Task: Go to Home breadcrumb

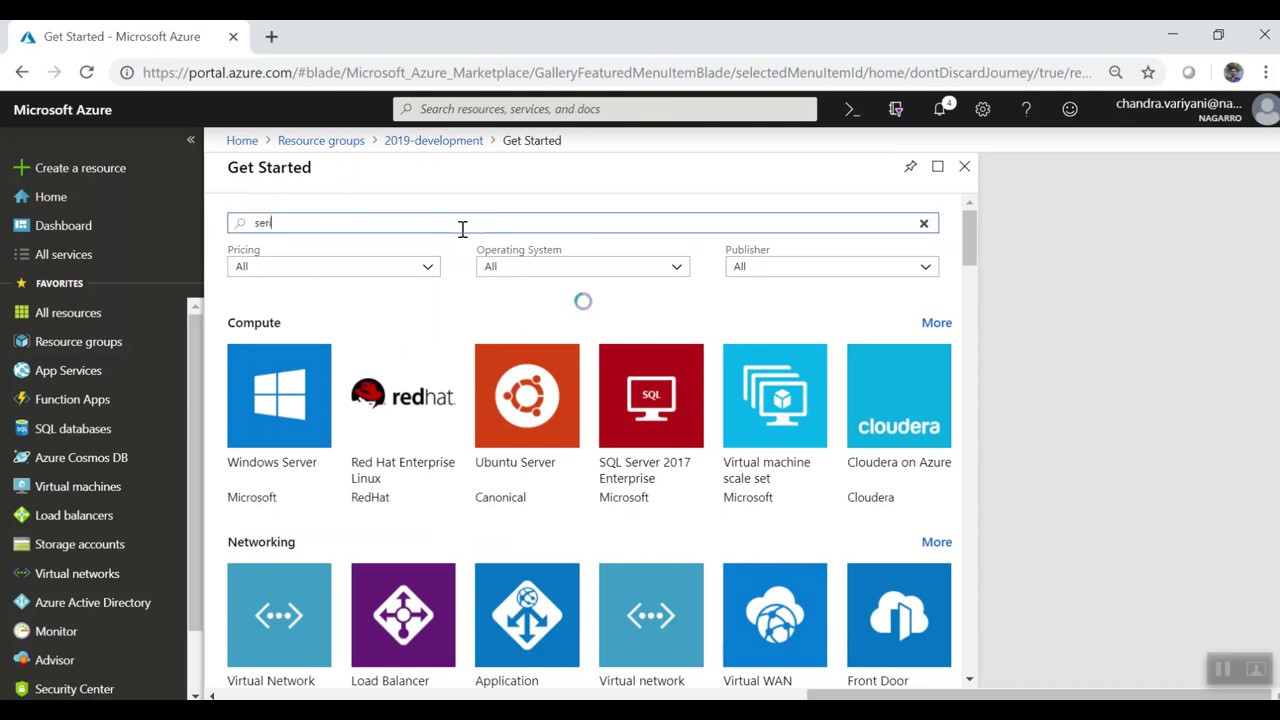Action: 242,141
